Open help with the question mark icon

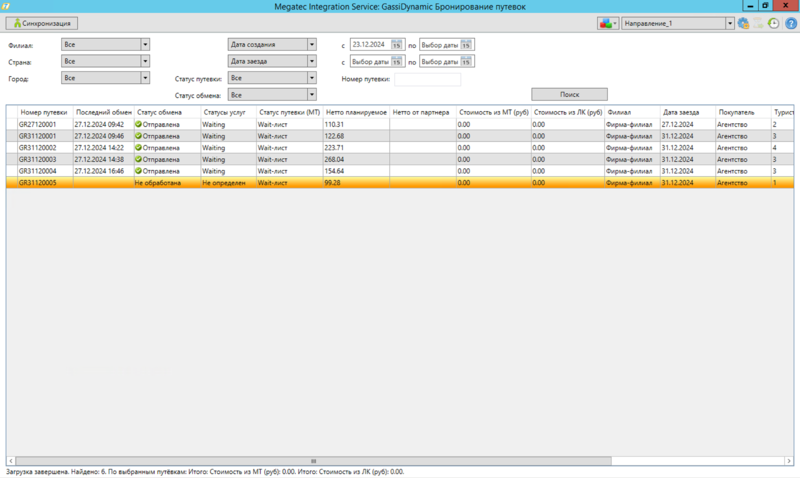788,23
